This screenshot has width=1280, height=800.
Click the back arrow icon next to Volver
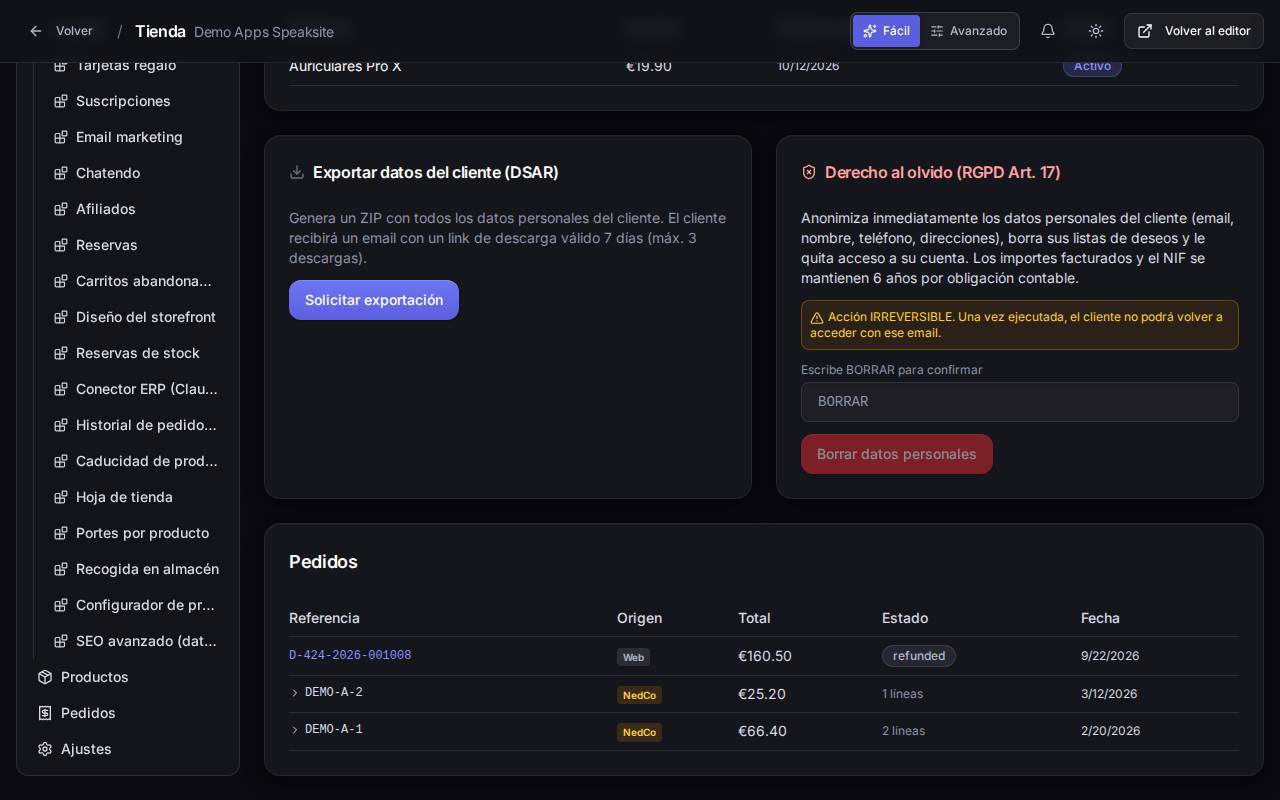36,31
